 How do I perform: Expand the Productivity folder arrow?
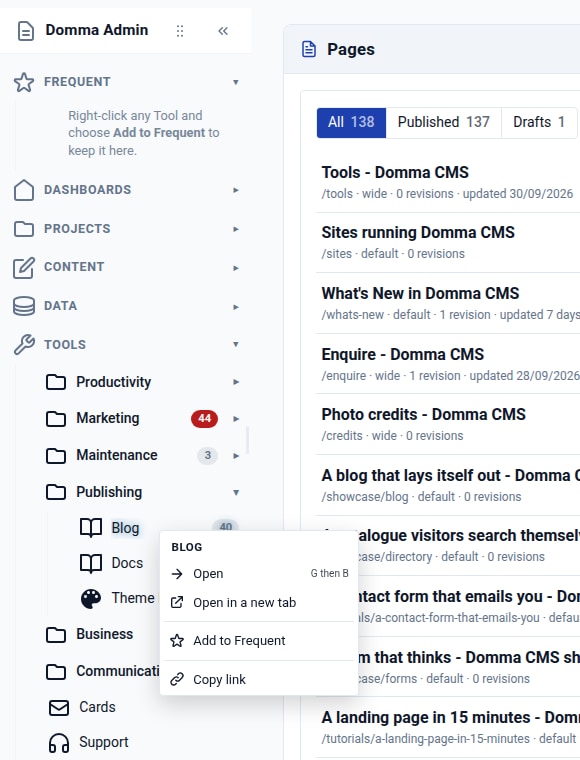pos(235,382)
